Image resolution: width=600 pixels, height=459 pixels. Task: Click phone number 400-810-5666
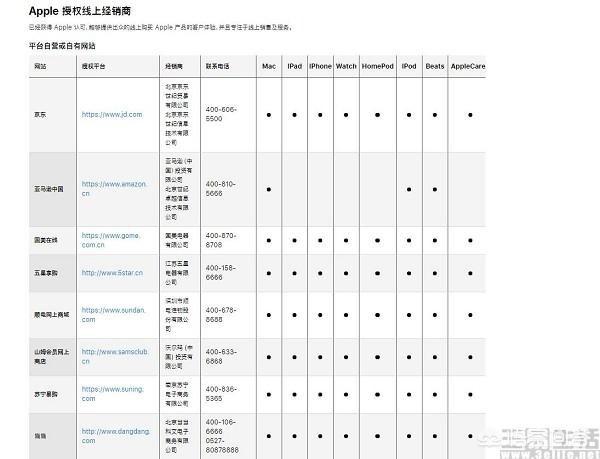[220, 189]
